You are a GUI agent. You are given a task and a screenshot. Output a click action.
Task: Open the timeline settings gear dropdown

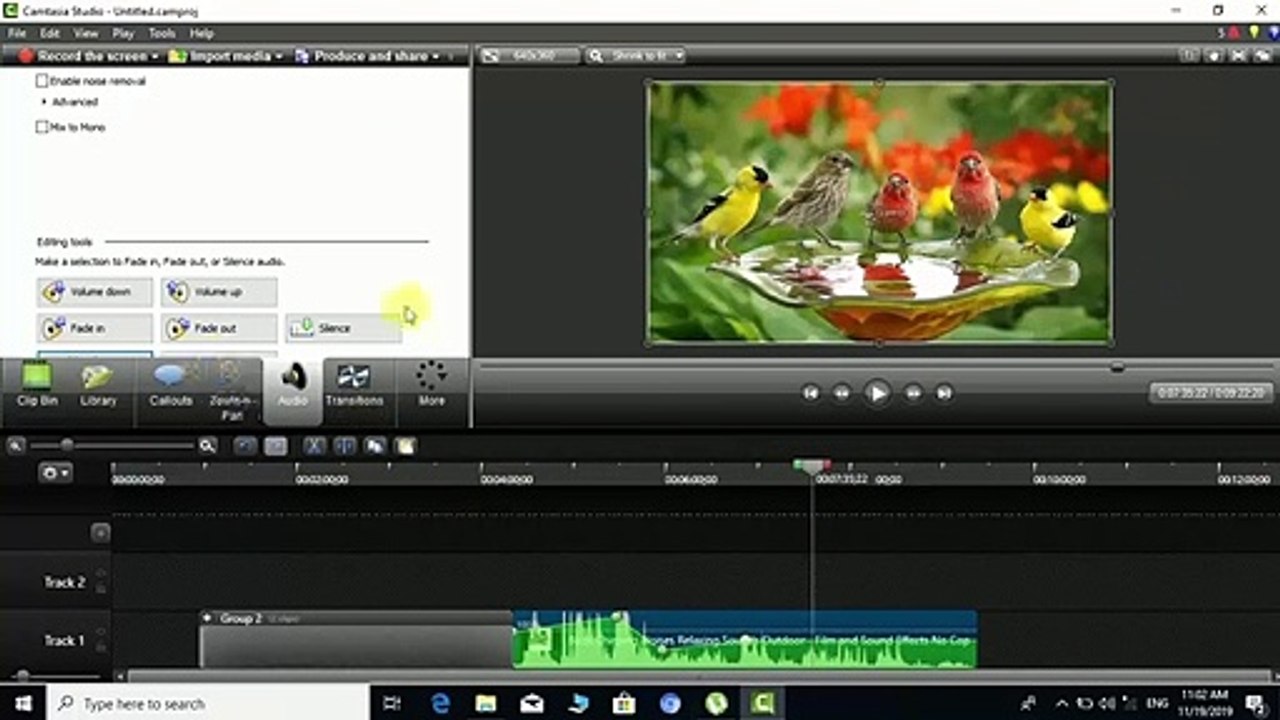coord(55,473)
